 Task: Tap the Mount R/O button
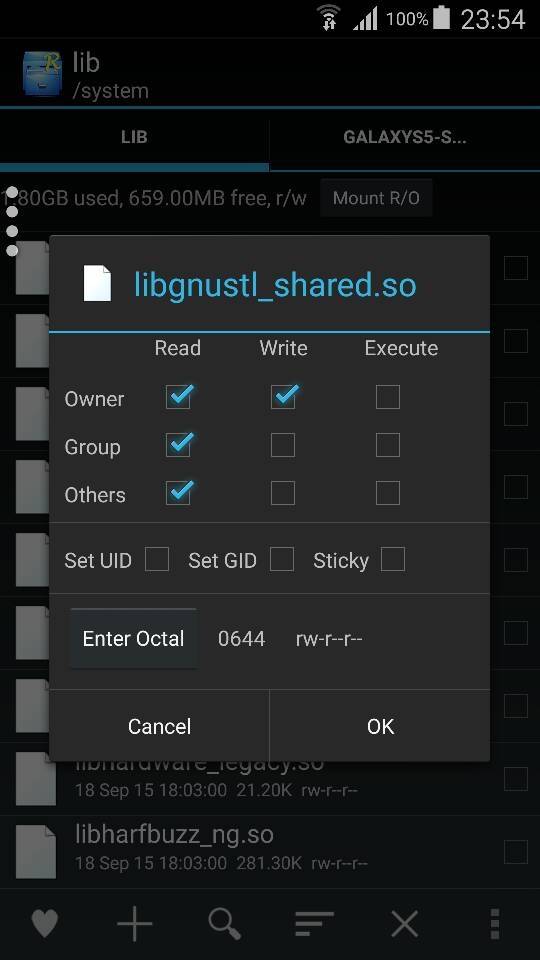(376, 198)
